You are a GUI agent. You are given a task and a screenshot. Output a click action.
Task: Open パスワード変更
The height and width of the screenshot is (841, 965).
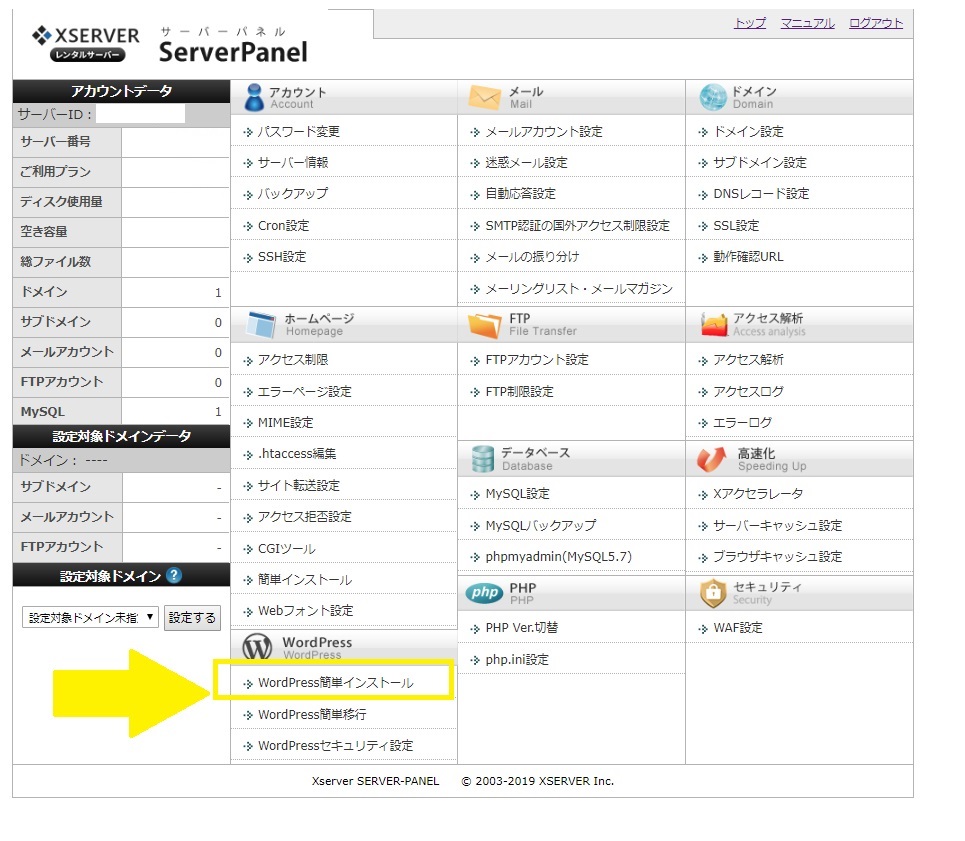tap(298, 132)
